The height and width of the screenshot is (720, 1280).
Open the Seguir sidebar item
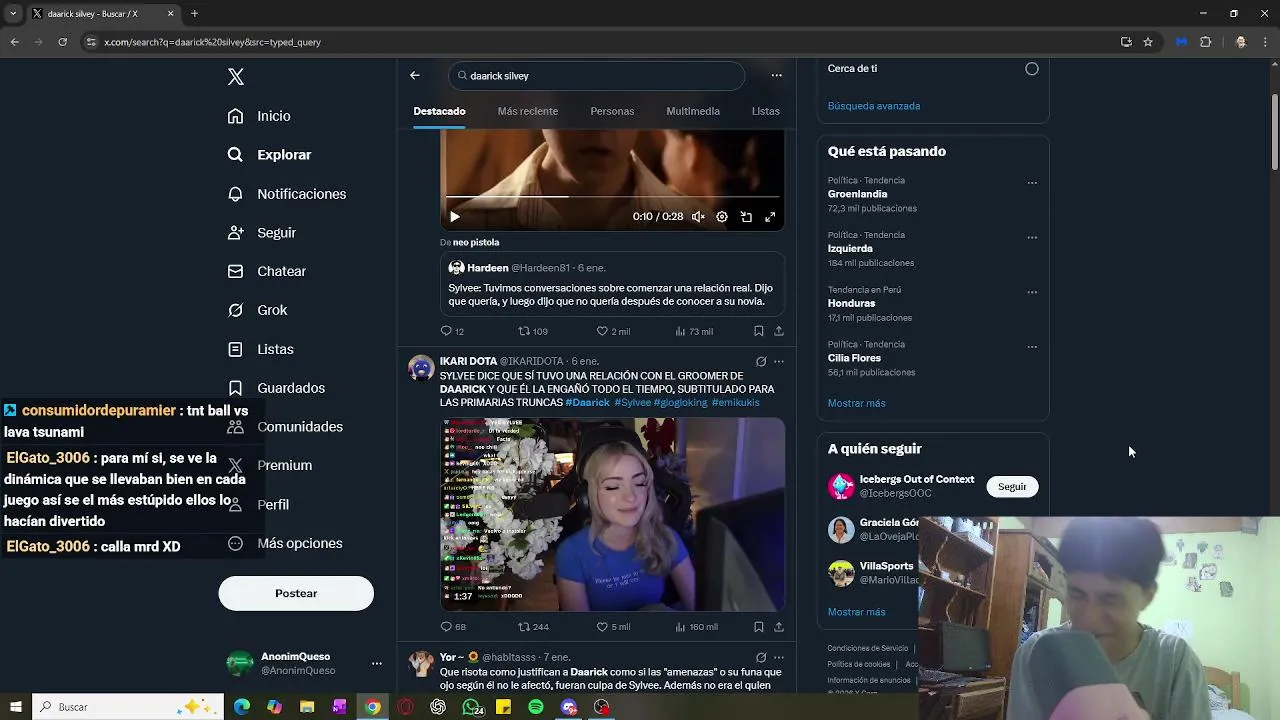point(261,233)
